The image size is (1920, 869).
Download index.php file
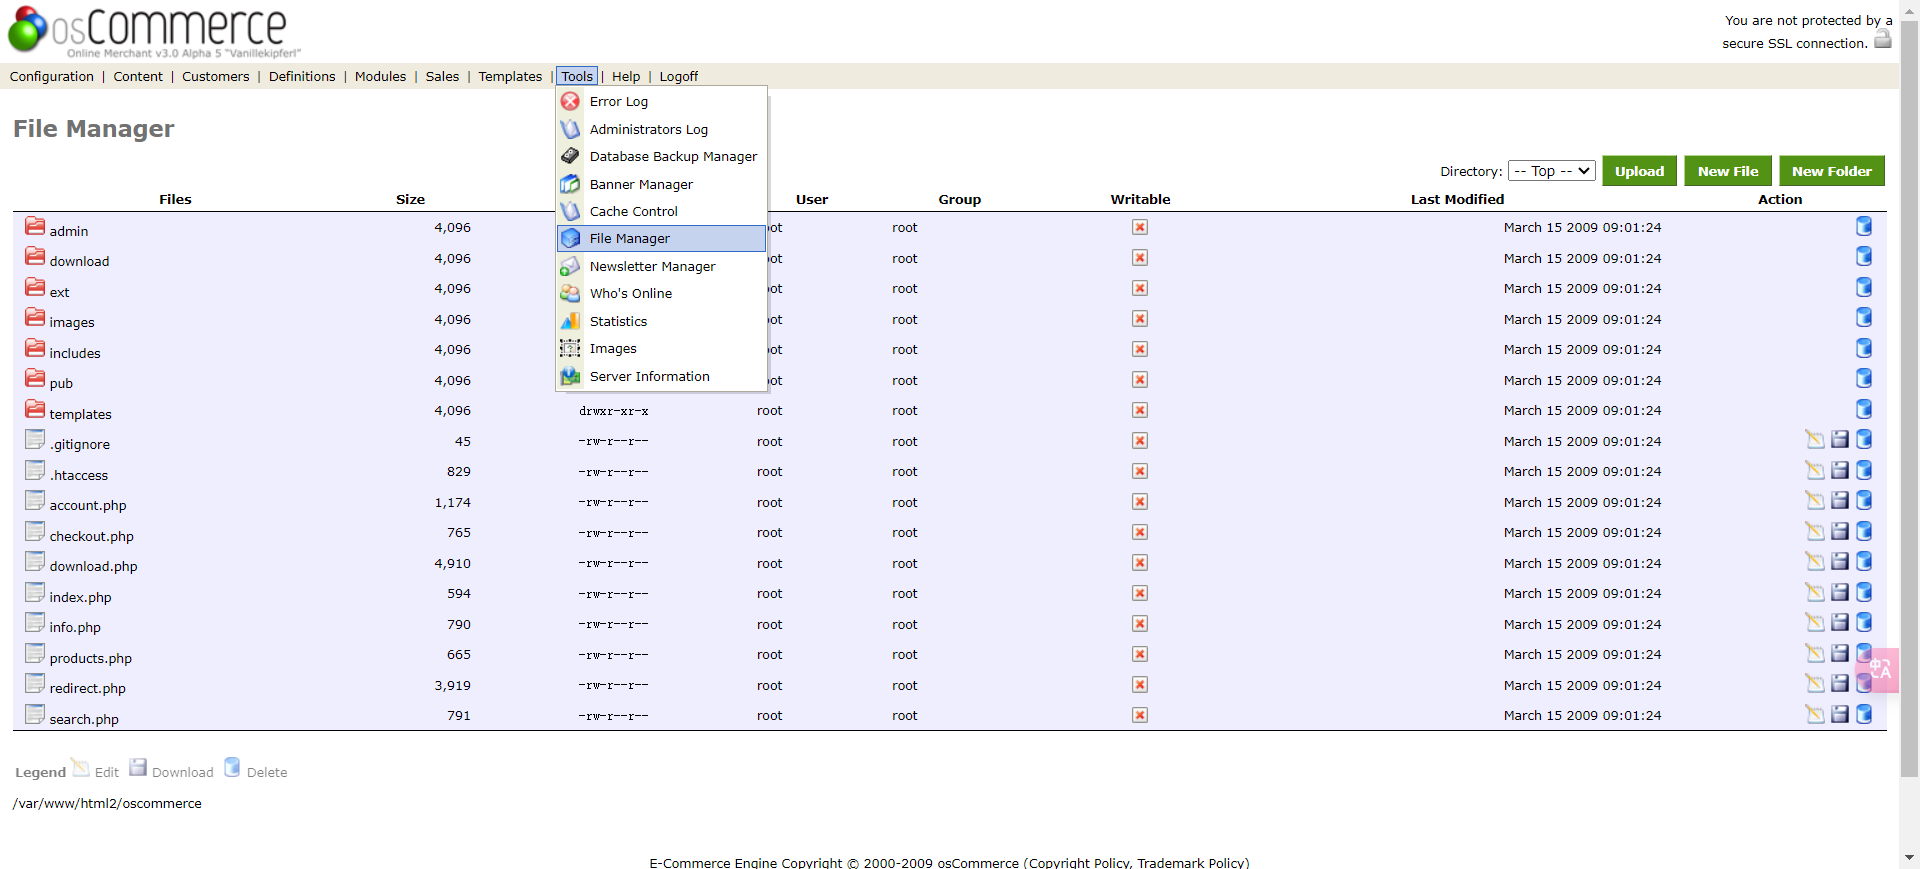click(1840, 592)
